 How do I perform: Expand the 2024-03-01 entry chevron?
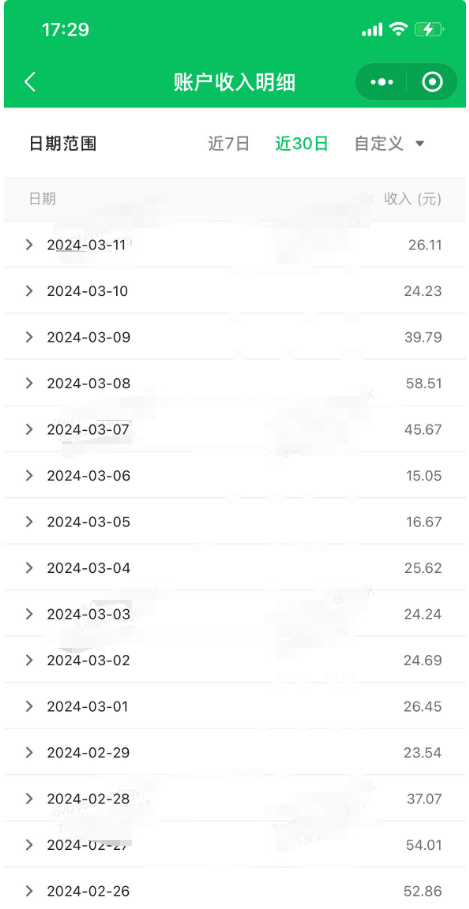pos(30,707)
